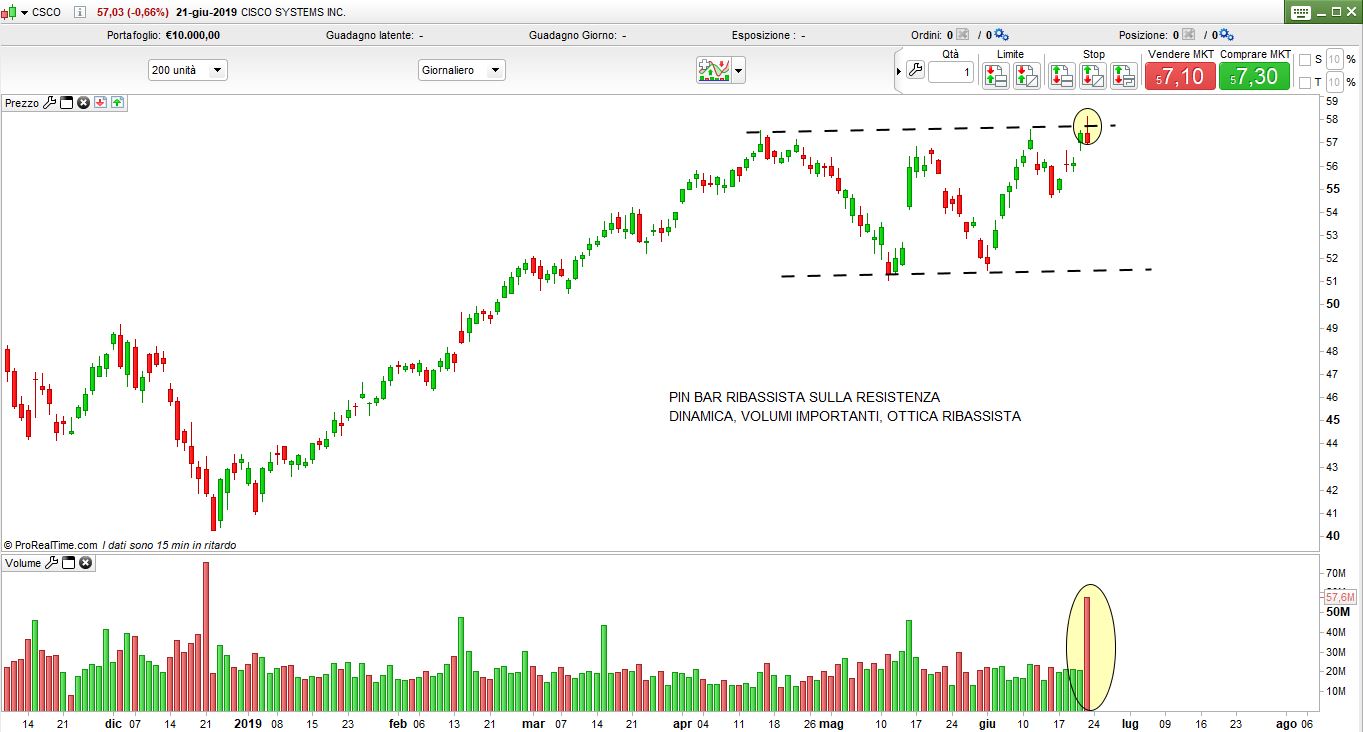The width and height of the screenshot is (1363, 732).
Task: Open the indicators and trading systems icon
Action: click(x=714, y=70)
